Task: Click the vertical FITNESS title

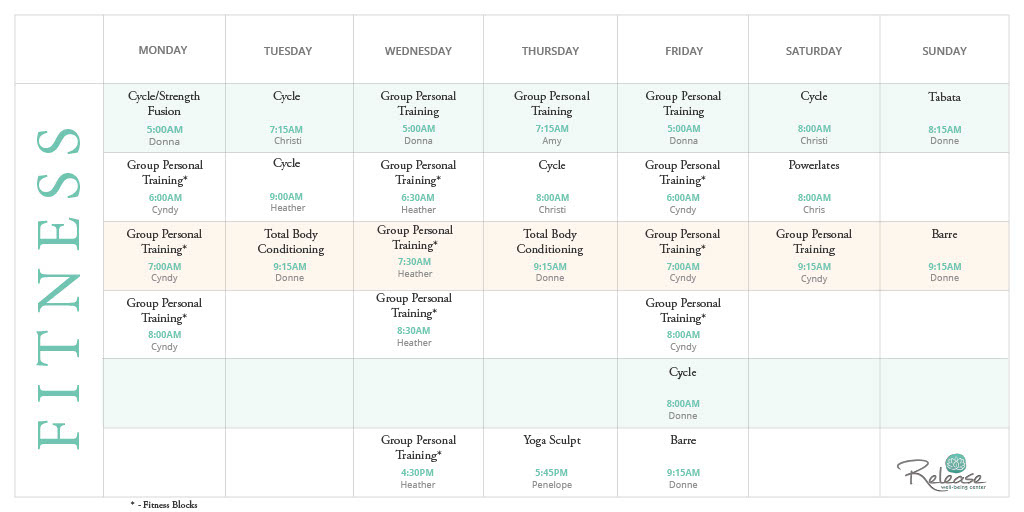Action: (x=58, y=290)
